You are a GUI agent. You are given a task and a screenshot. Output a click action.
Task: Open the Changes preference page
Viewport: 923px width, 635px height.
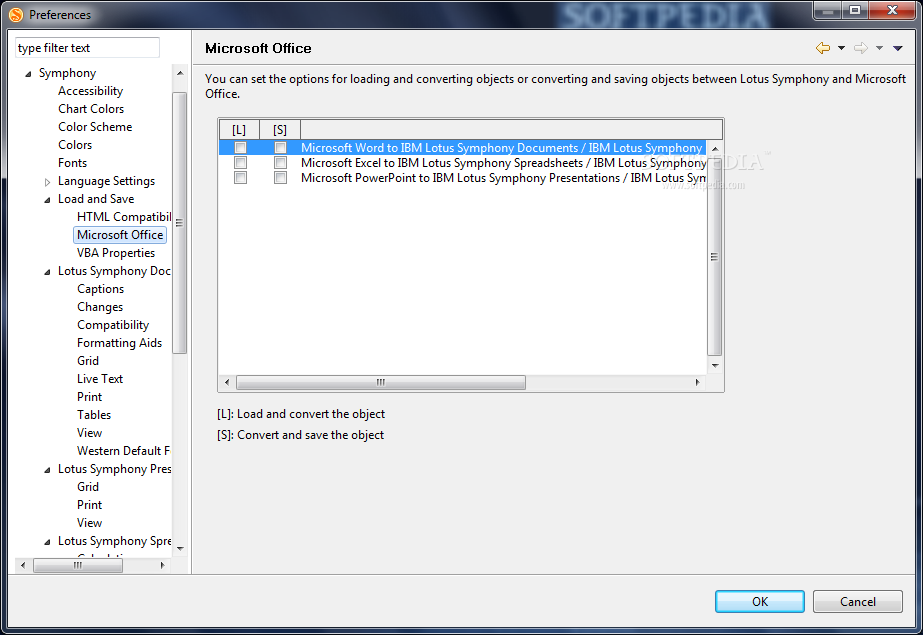pyautogui.click(x=99, y=307)
